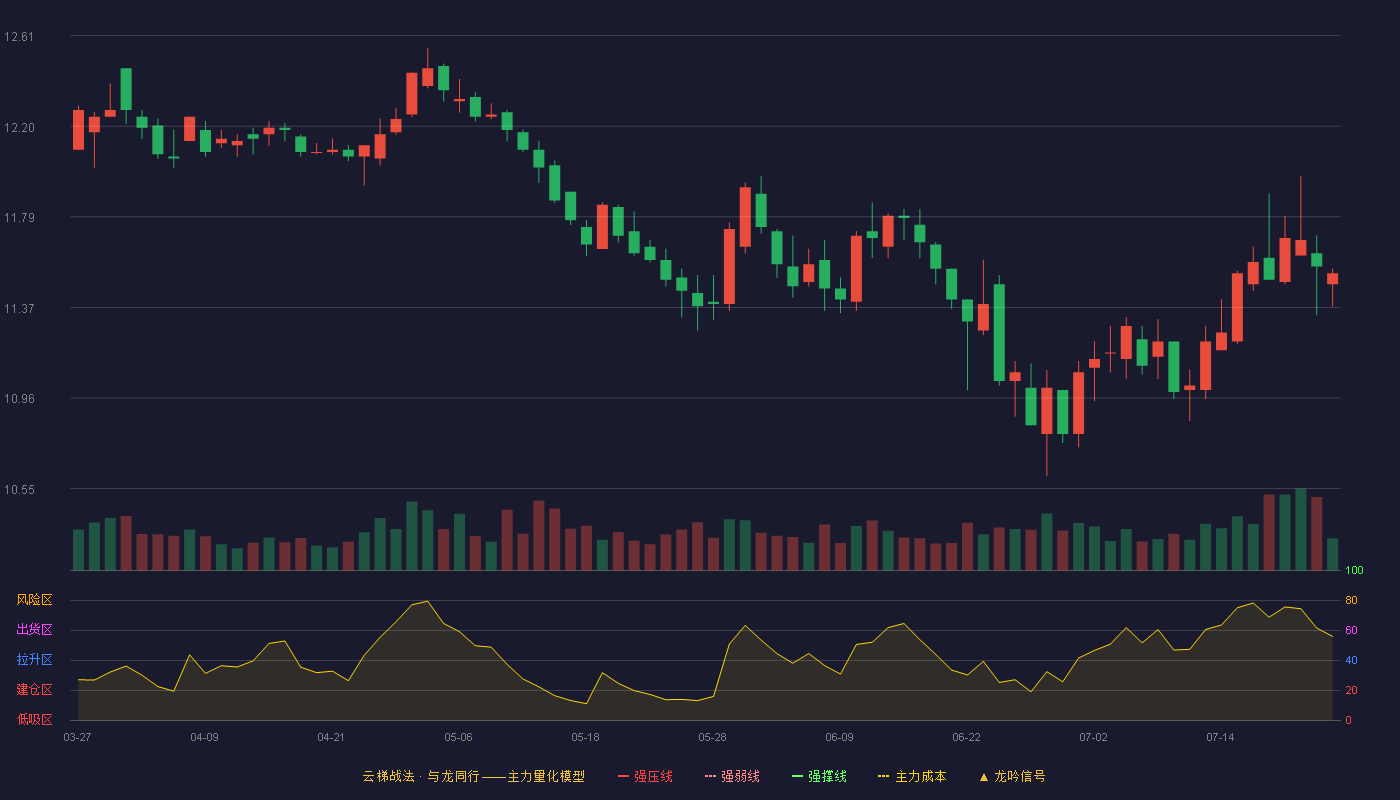Click the 拉升区 zone label

[34, 660]
